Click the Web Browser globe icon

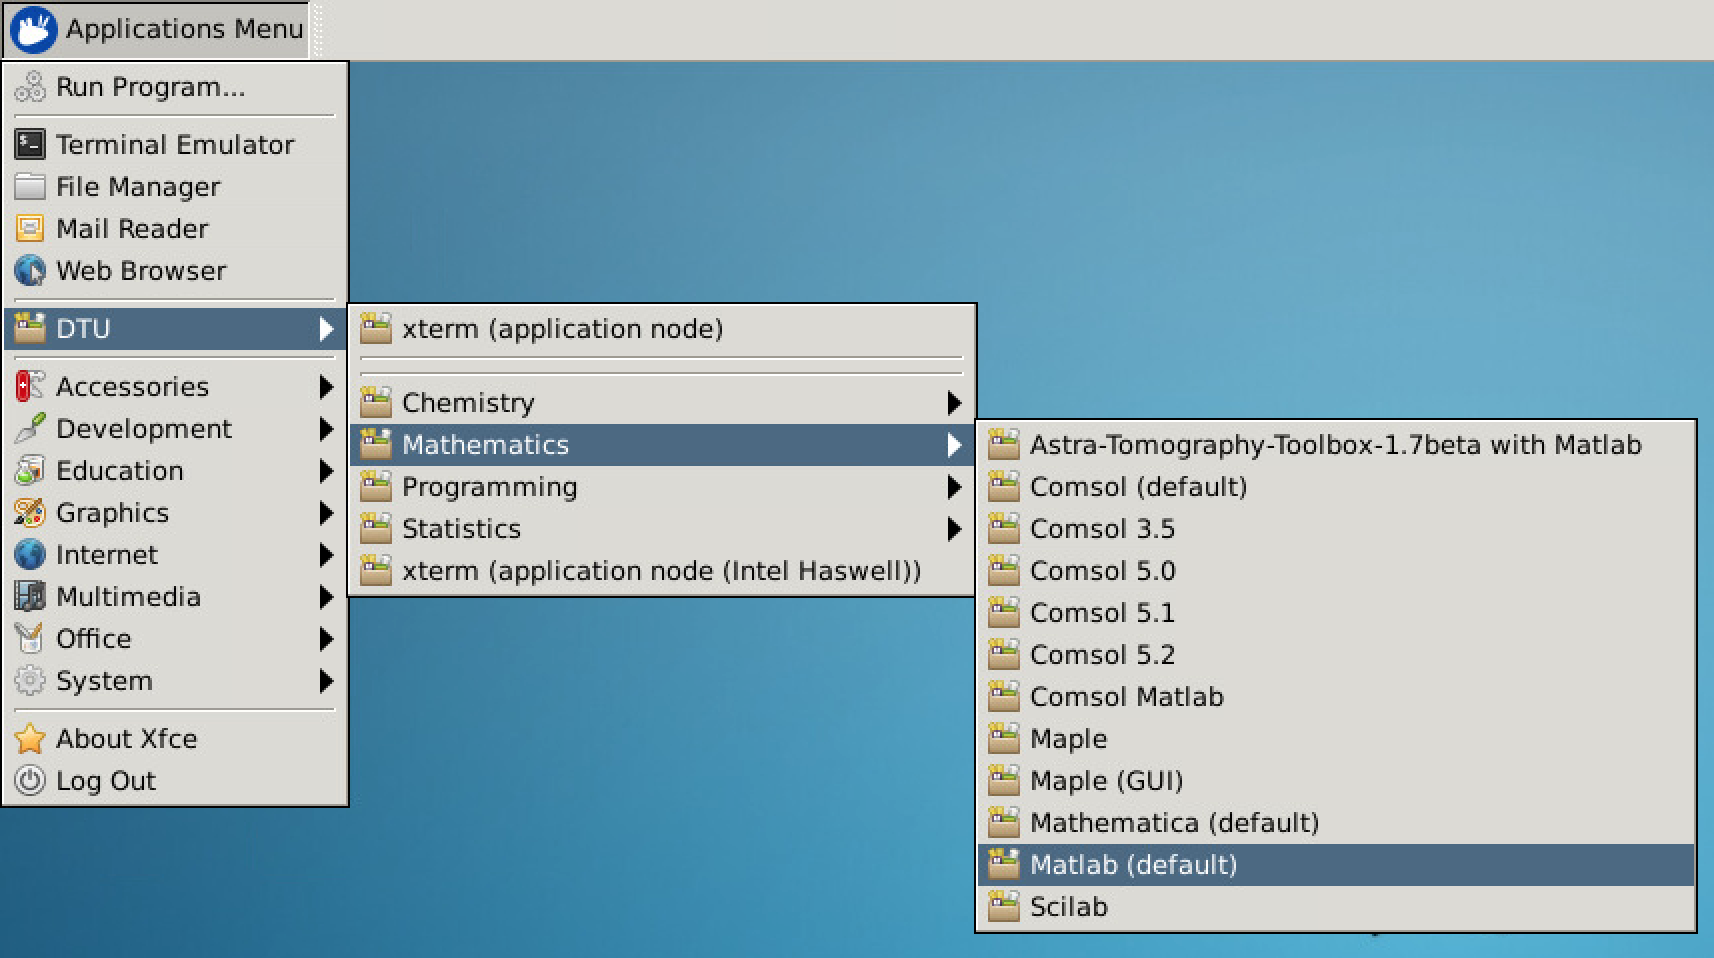[30, 271]
